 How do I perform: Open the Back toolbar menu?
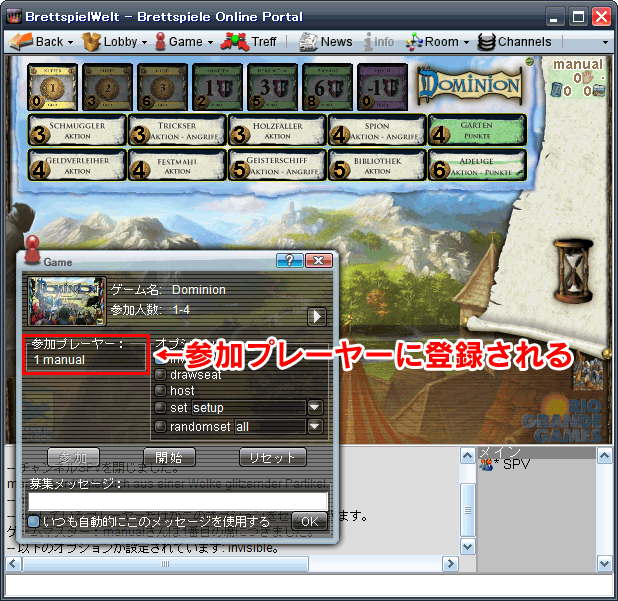[x=41, y=41]
